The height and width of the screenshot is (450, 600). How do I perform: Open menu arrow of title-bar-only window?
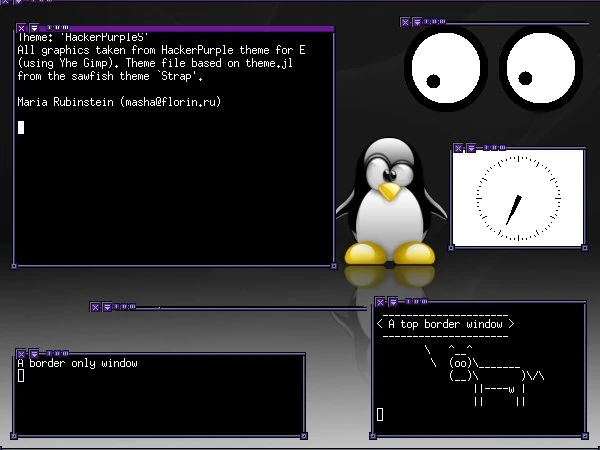[x=108, y=307]
